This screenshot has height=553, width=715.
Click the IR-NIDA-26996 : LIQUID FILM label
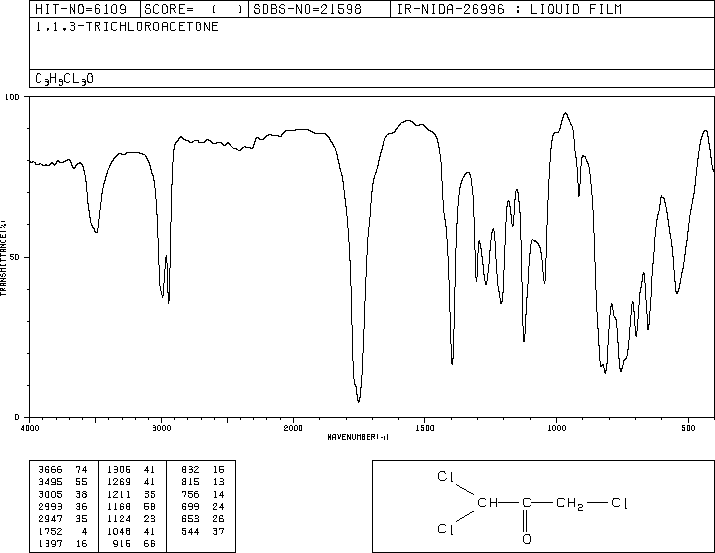coord(509,9)
